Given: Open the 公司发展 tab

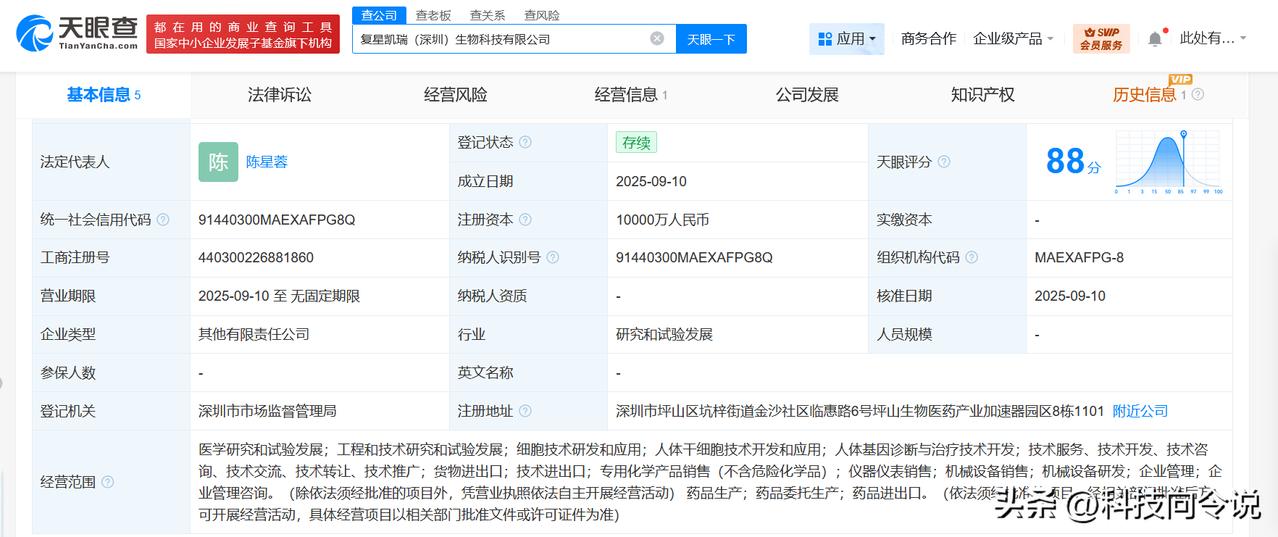Looking at the screenshot, I should pos(807,95).
